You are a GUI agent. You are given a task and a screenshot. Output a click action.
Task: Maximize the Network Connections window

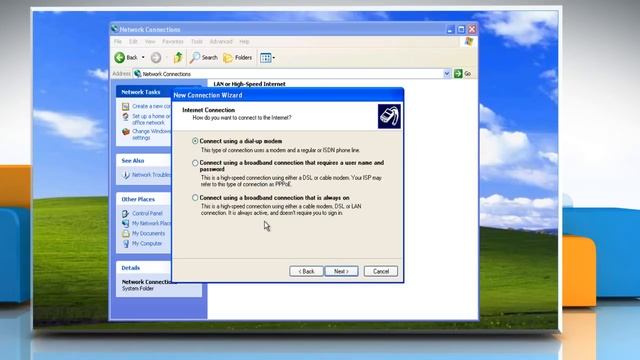pos(461,29)
